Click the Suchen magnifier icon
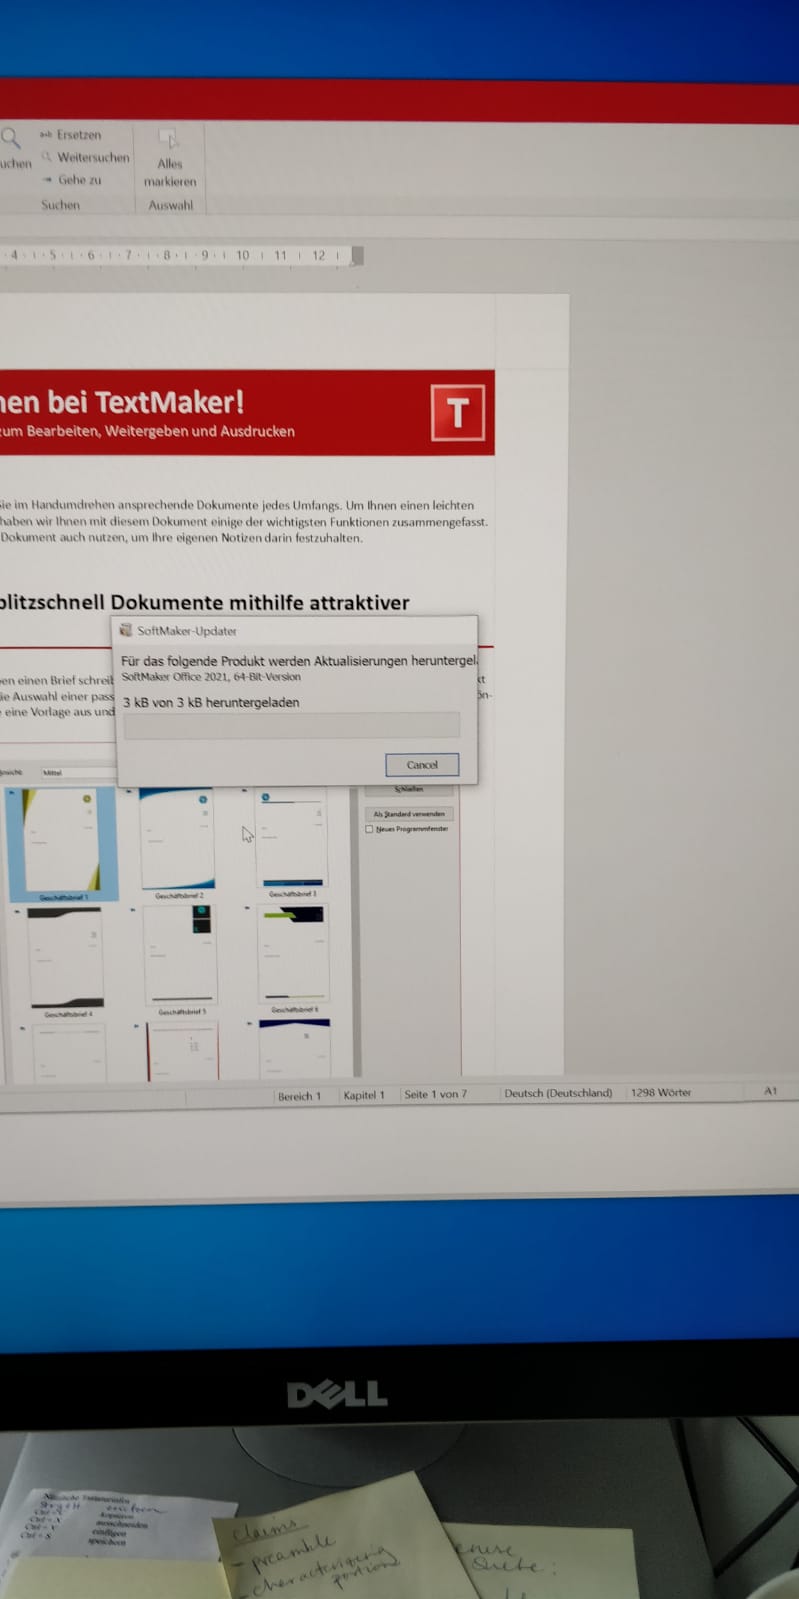The width and height of the screenshot is (799, 1599). coord(10,138)
